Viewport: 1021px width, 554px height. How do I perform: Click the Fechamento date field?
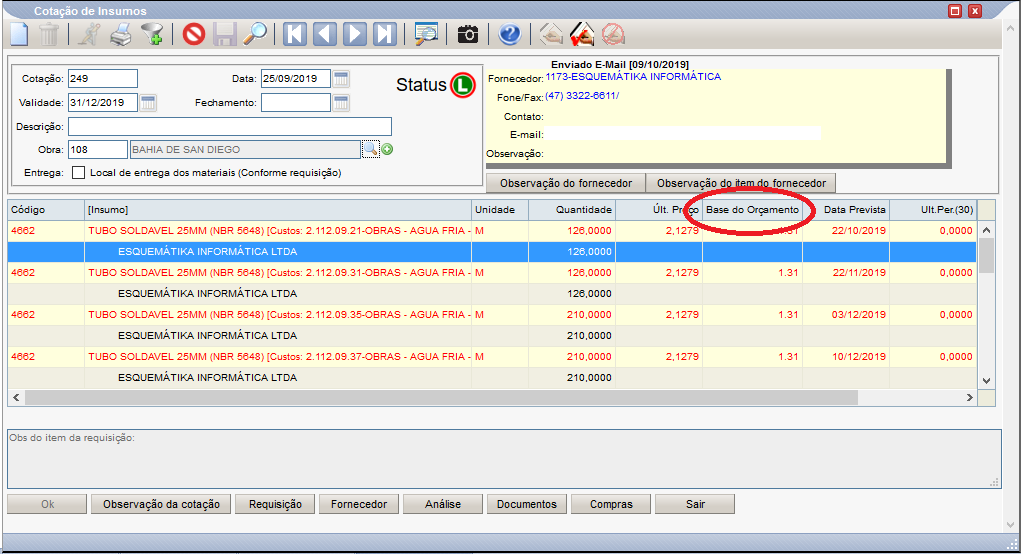296,103
